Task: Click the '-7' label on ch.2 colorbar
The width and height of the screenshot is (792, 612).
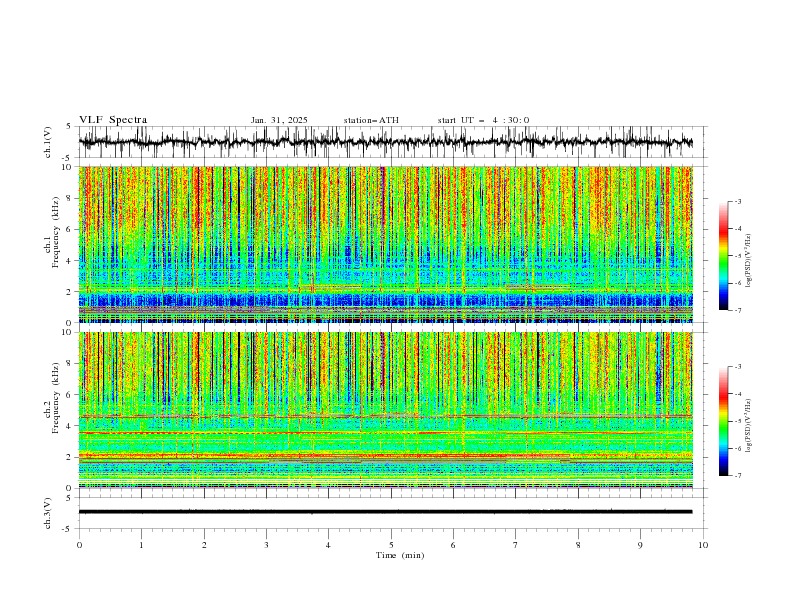Action: [737, 476]
